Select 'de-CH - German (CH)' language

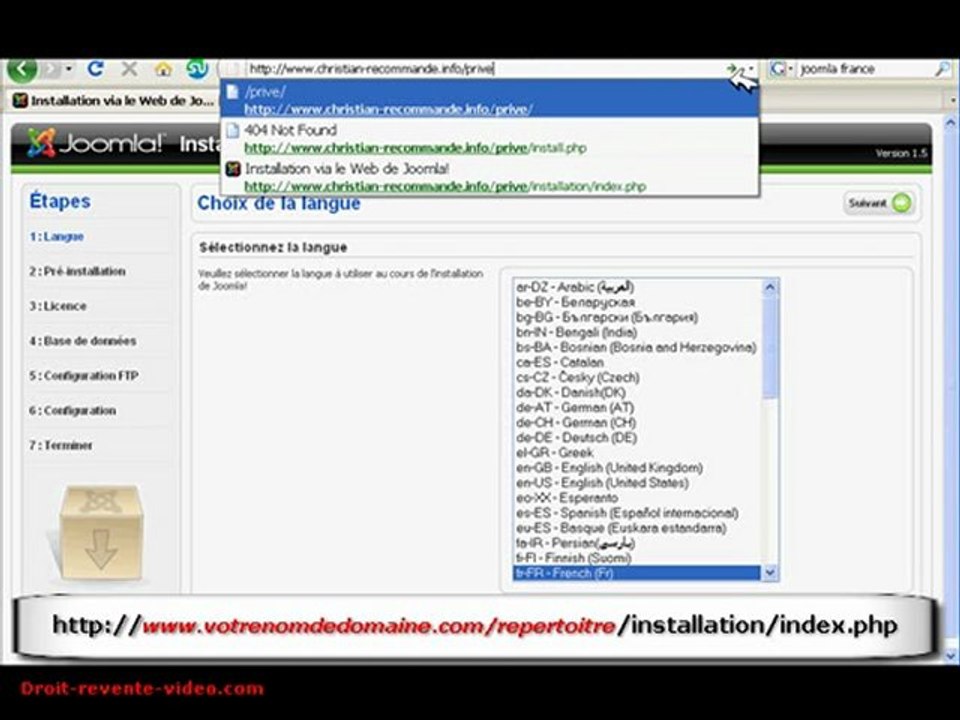point(637,422)
